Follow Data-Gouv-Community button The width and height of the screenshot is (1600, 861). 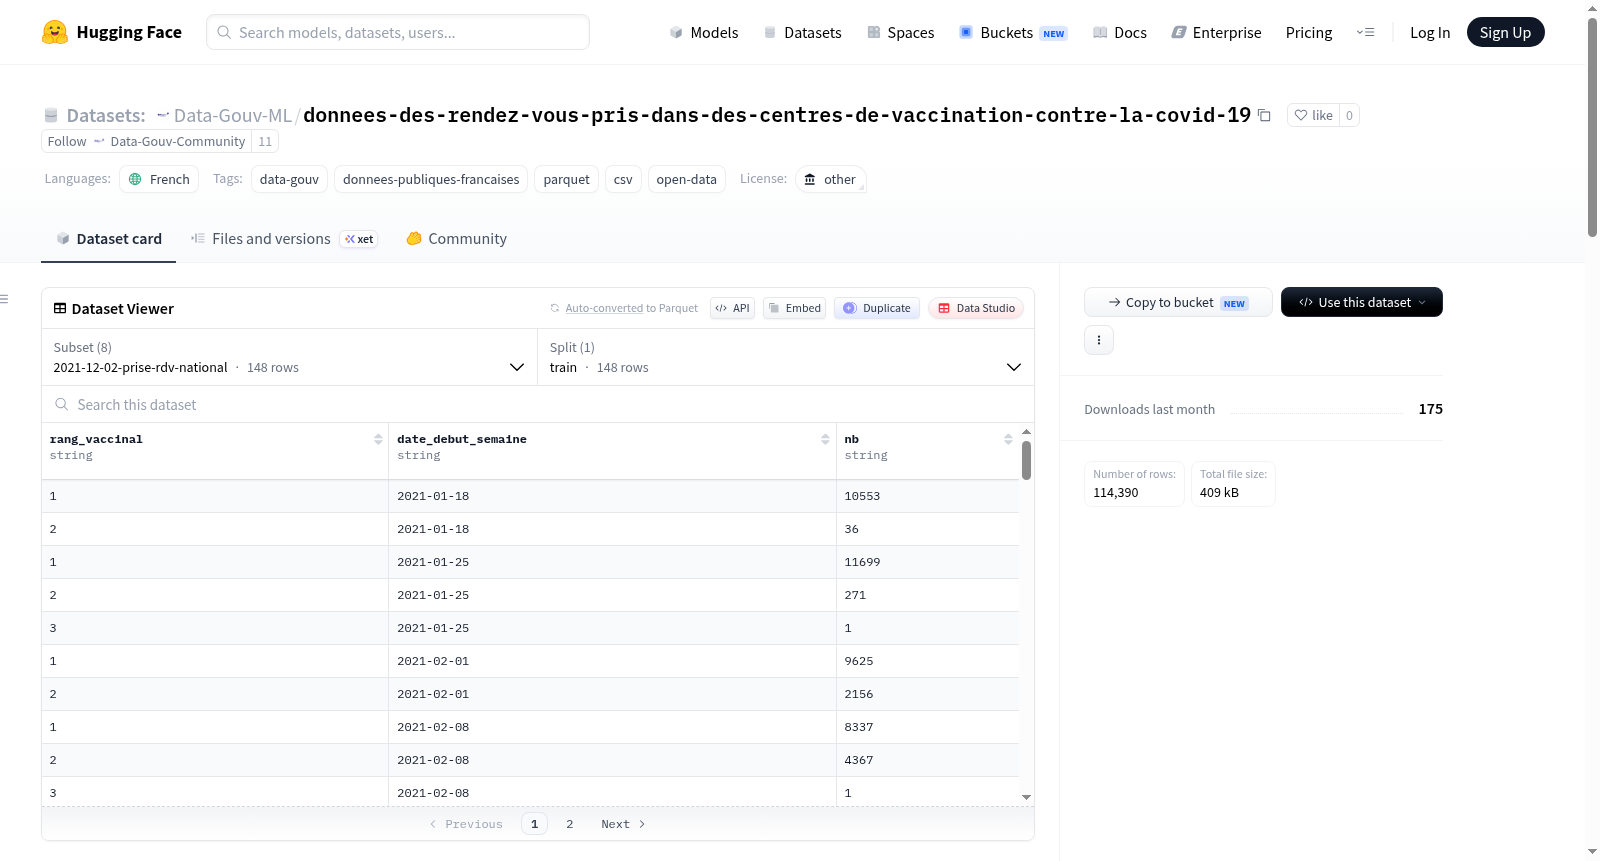[x=146, y=141]
